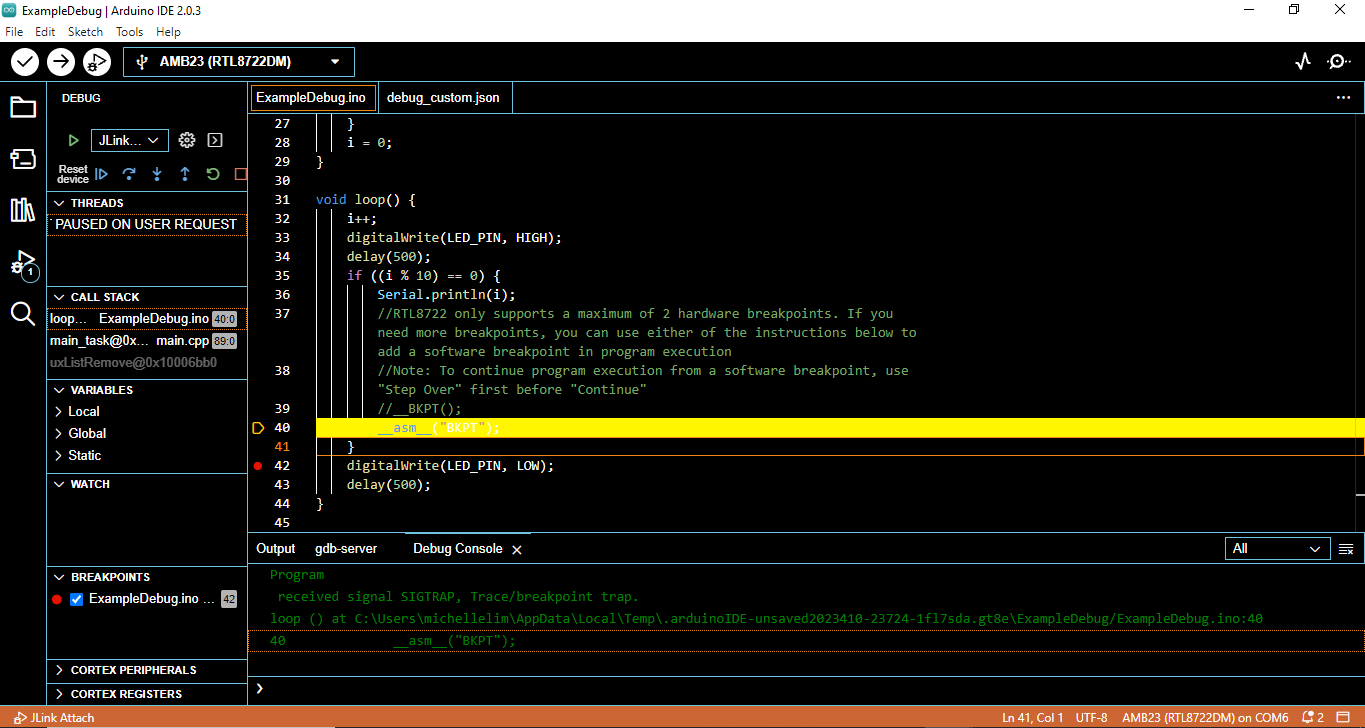This screenshot has width=1365, height=728.
Task: Toggle the breakpoint on line 42
Action: point(258,465)
